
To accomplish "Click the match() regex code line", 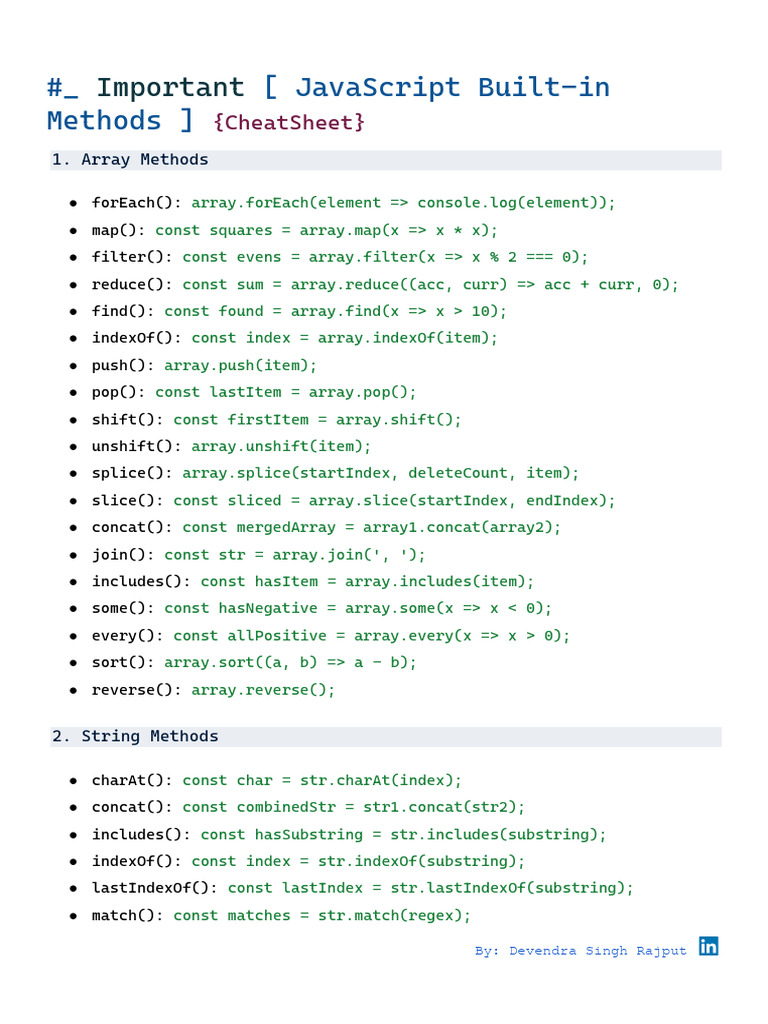I will point(321,915).
